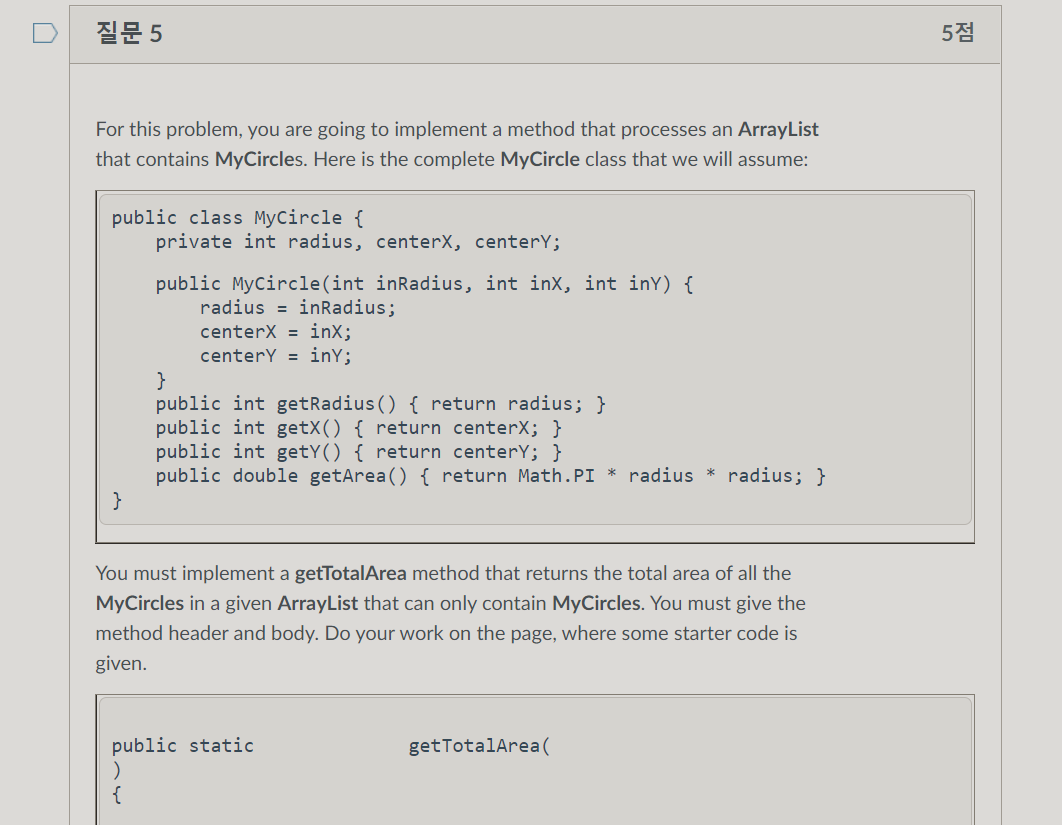Screen dimensions: 1062x825
Task: Click the bold ArrayList word in first paragraph
Action: [778, 129]
